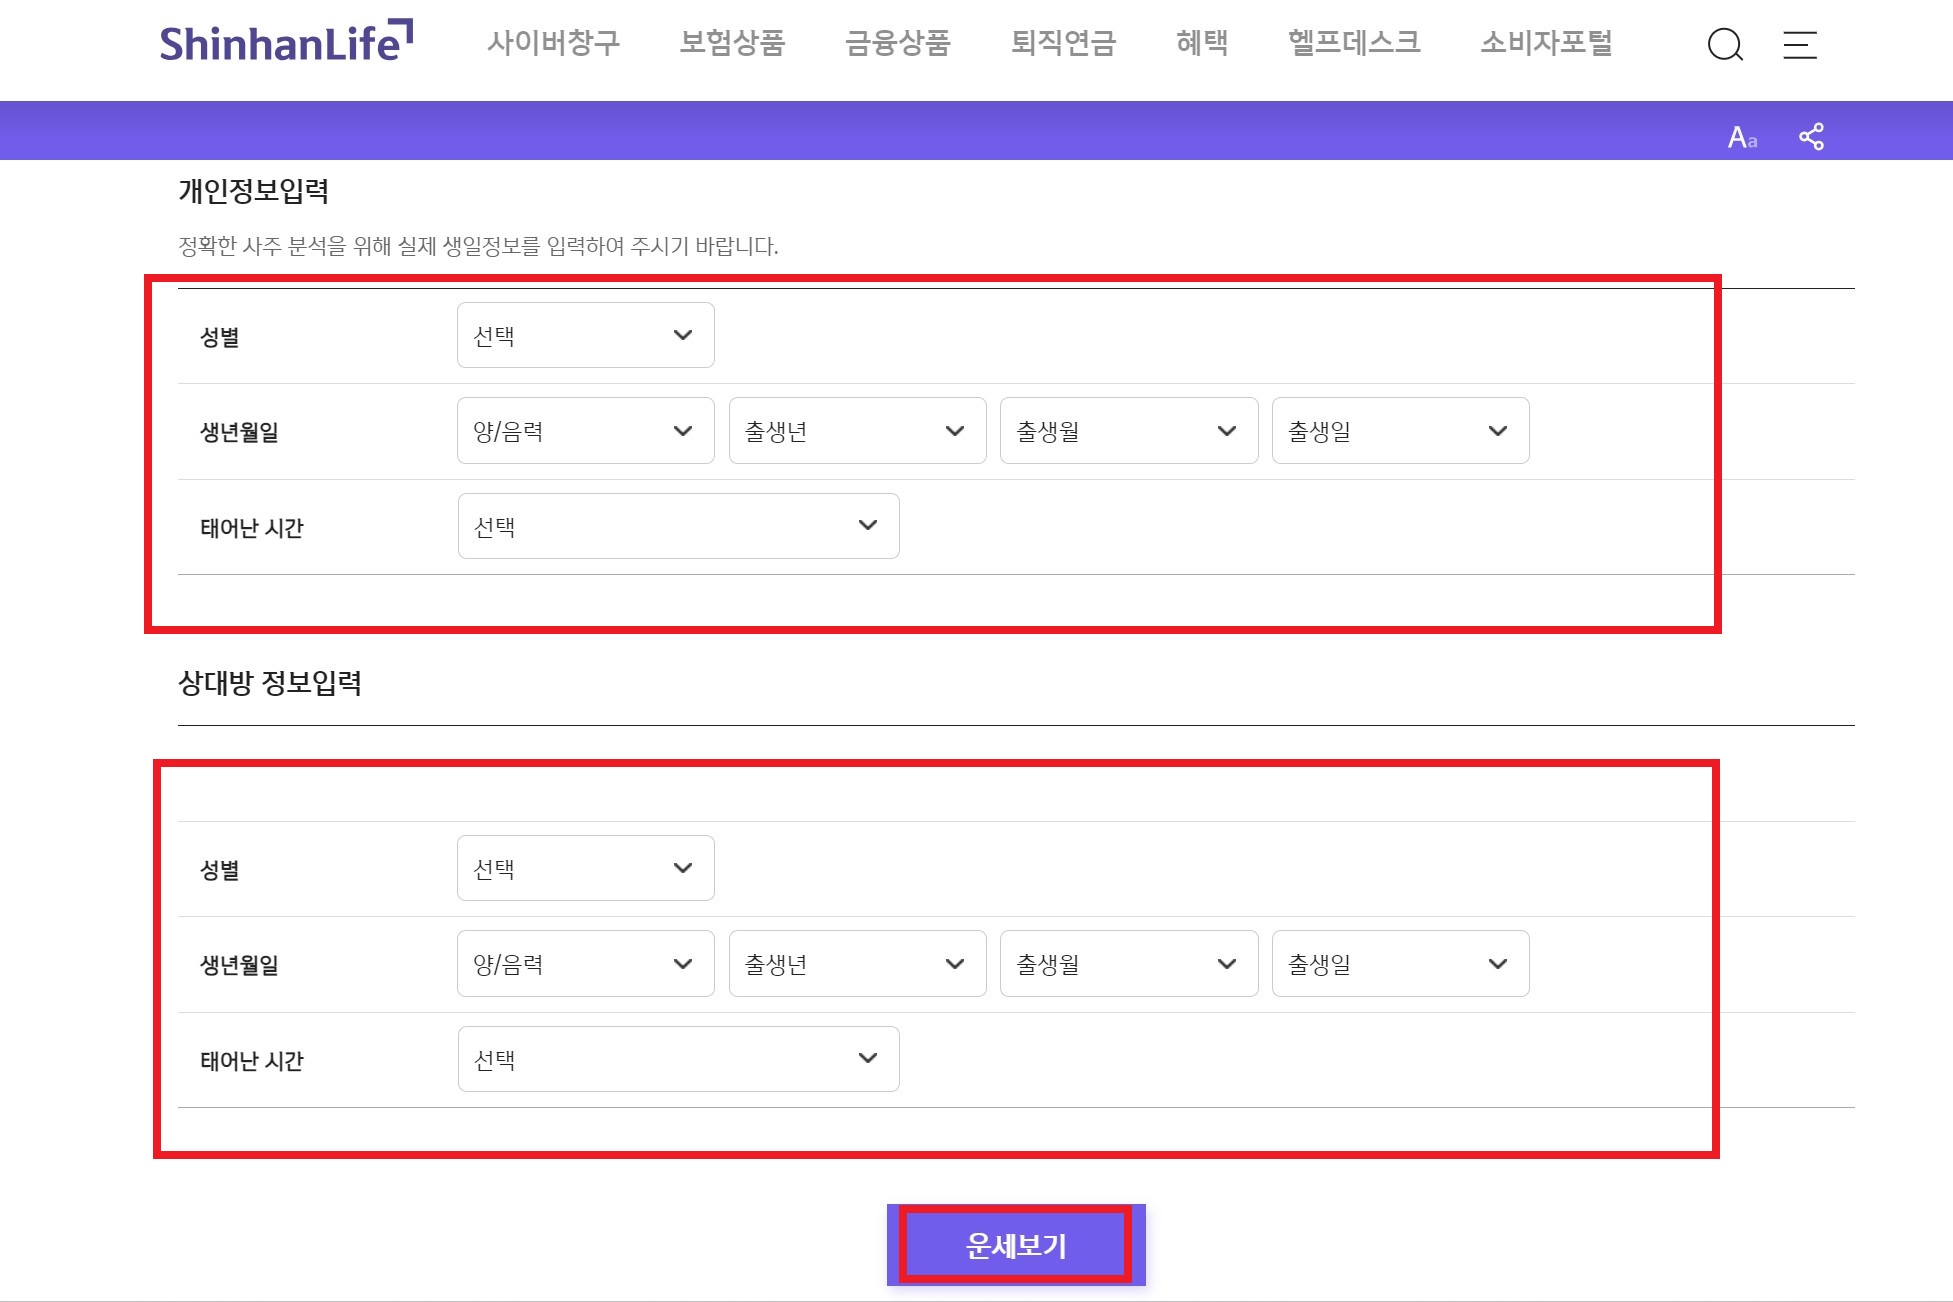1953x1302 pixels.
Task: Navigate to 퇴직연금 menu
Action: click(x=1064, y=43)
